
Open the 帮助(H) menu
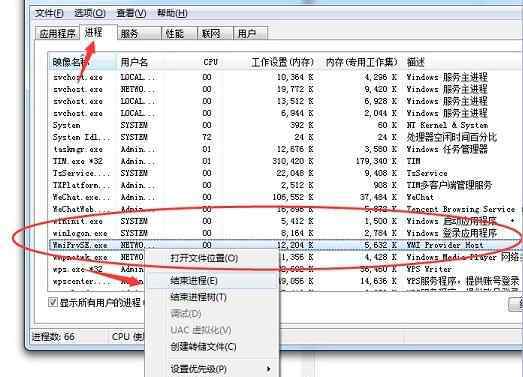click(172, 14)
